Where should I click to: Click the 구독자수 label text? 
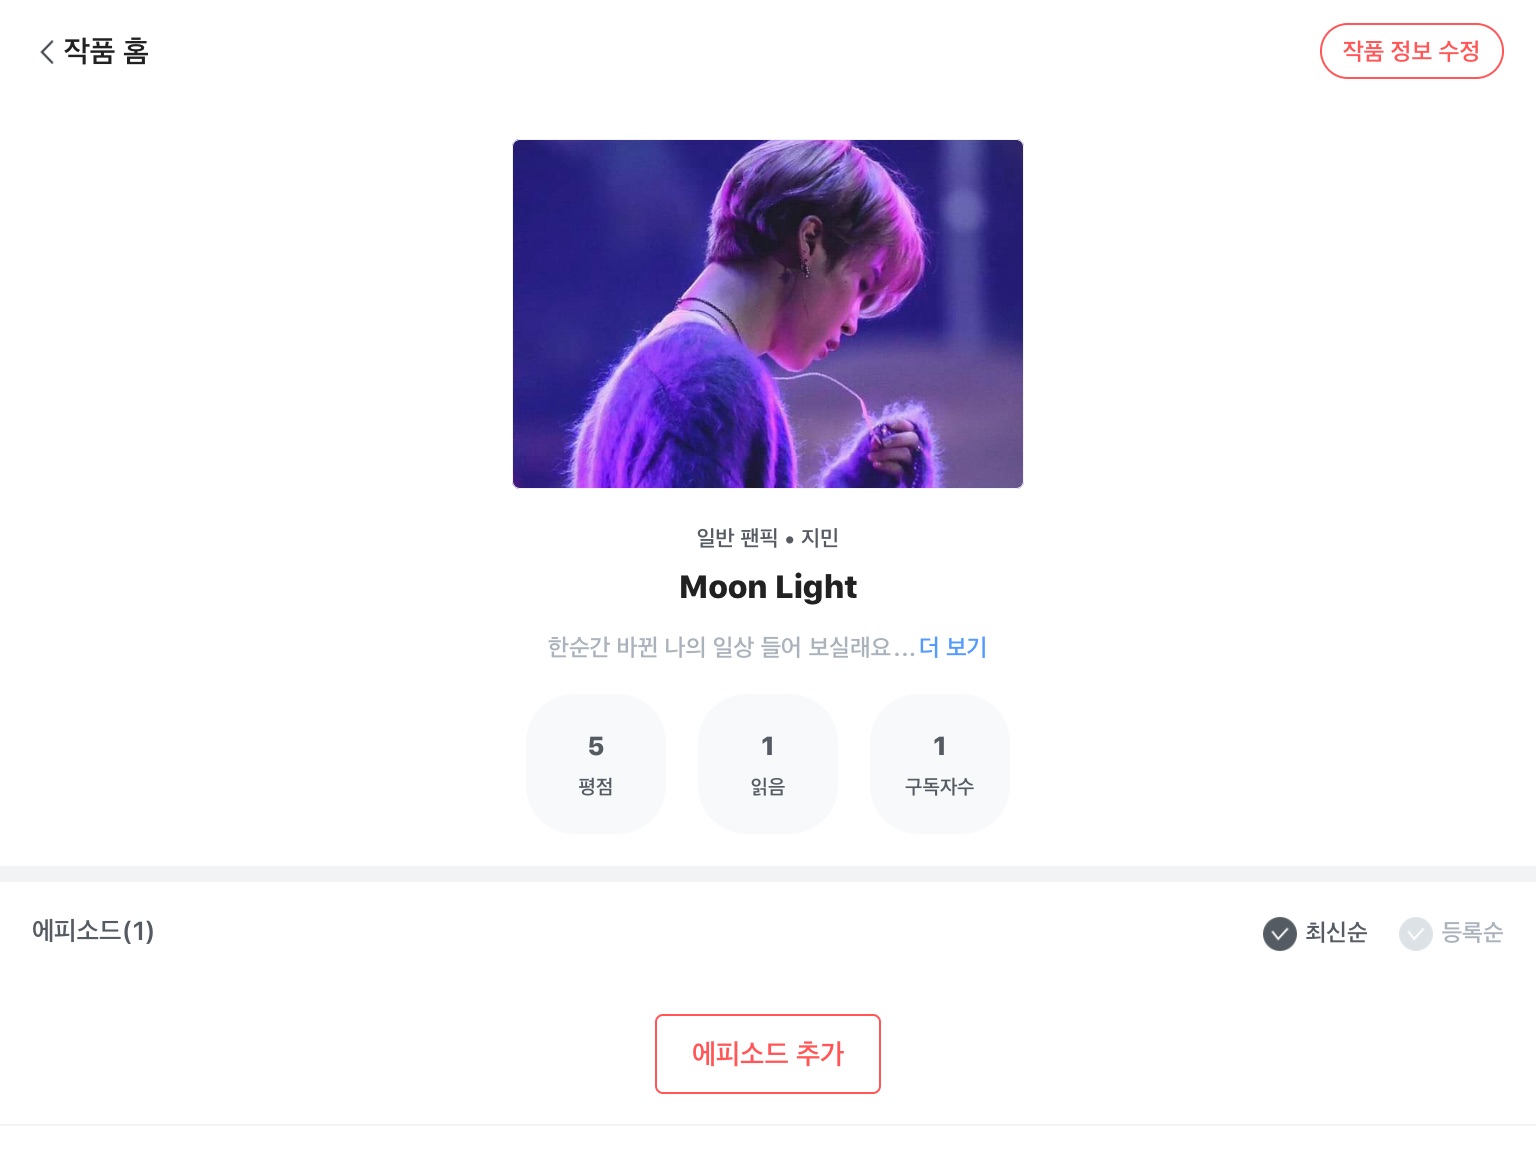939,787
